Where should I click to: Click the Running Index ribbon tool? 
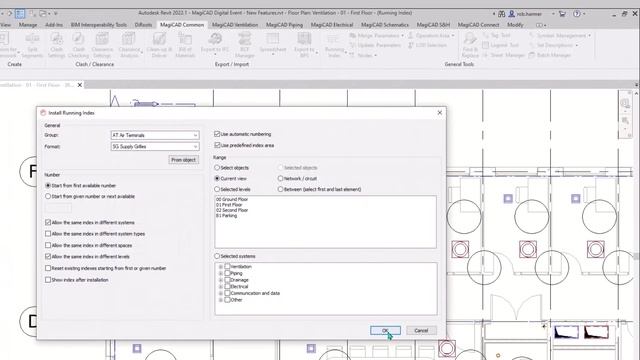coord(334,45)
